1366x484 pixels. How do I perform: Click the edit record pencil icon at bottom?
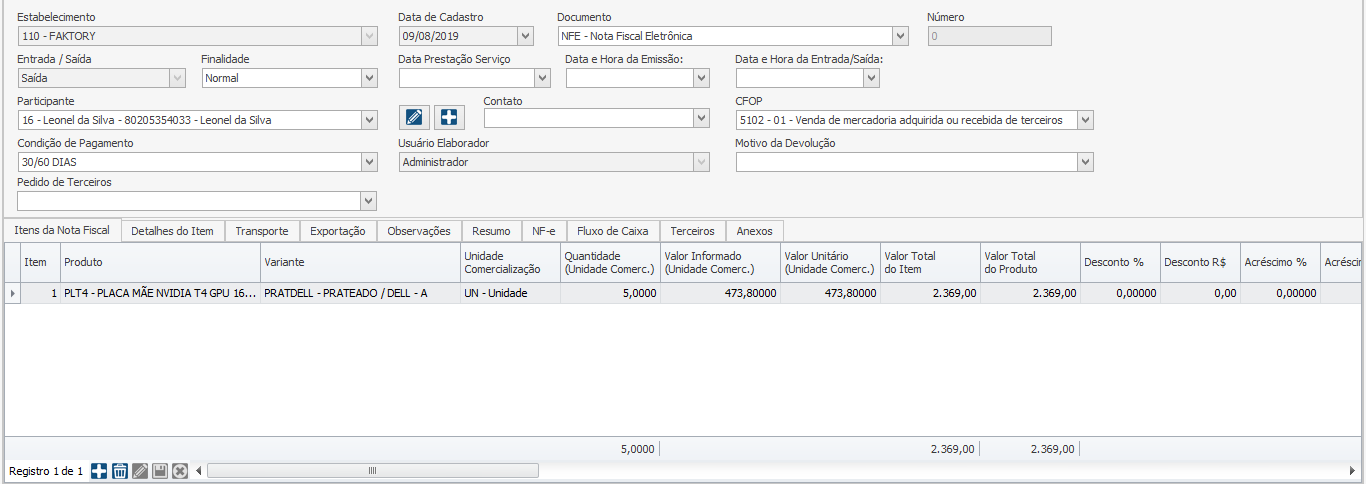[x=140, y=471]
